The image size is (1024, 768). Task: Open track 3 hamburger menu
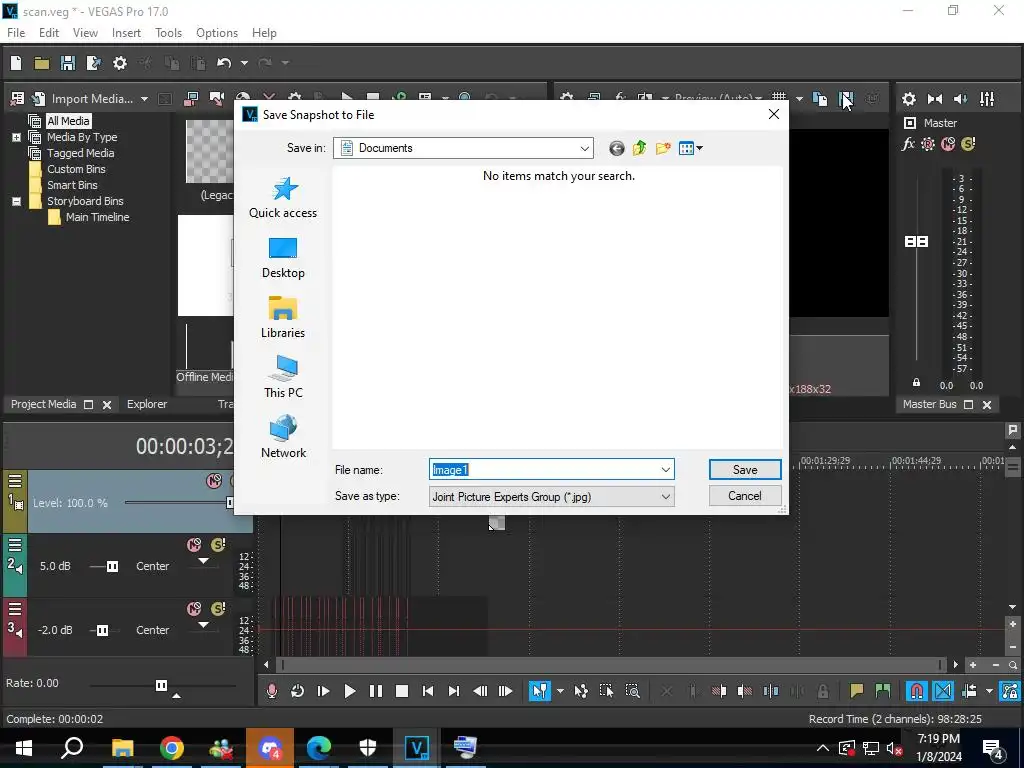coord(15,609)
